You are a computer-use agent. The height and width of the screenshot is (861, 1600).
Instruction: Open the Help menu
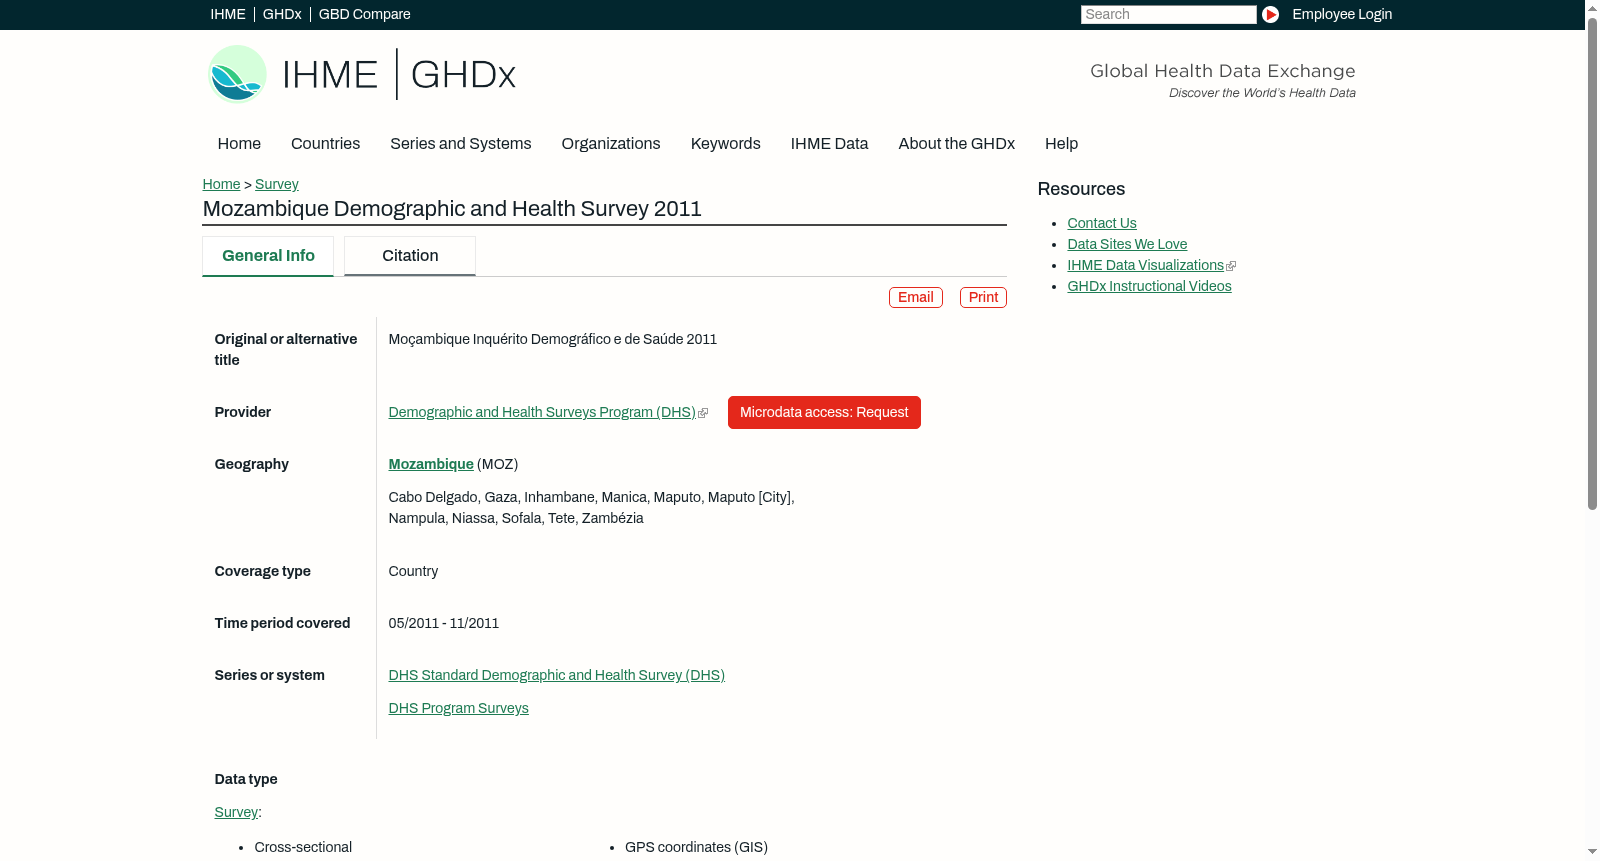point(1061,143)
